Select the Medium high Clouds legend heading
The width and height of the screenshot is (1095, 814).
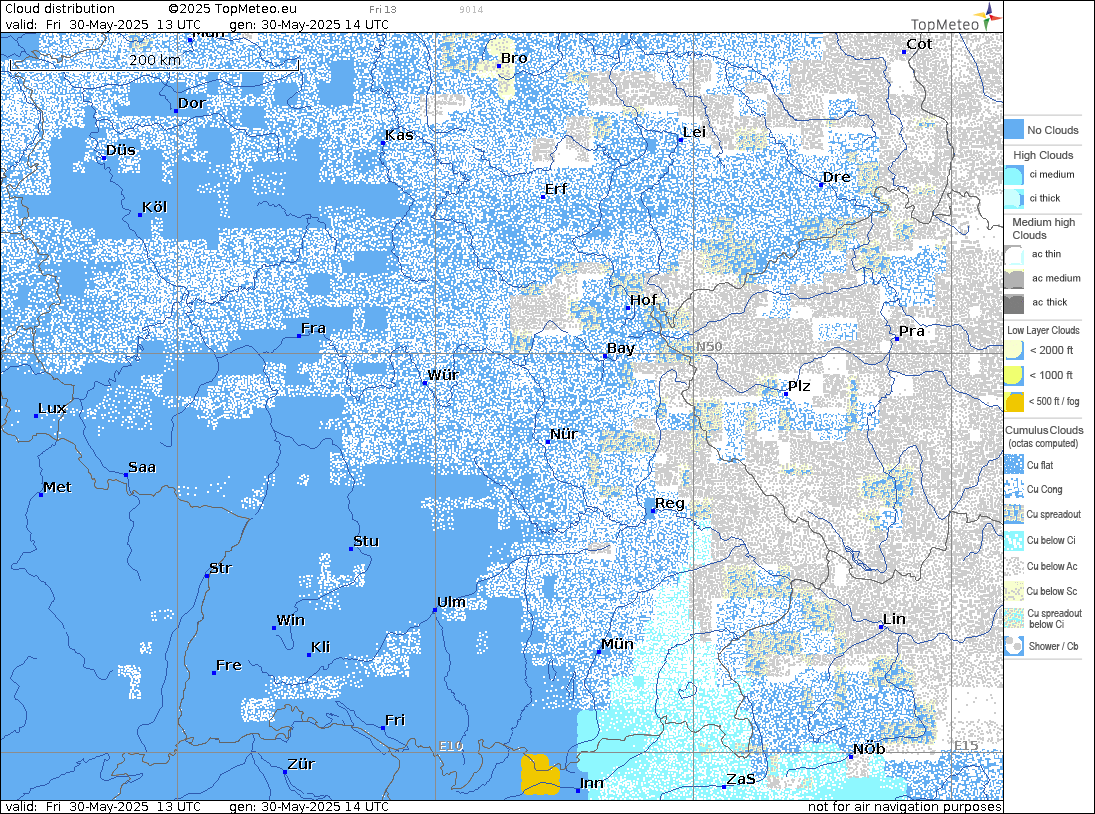click(1043, 228)
